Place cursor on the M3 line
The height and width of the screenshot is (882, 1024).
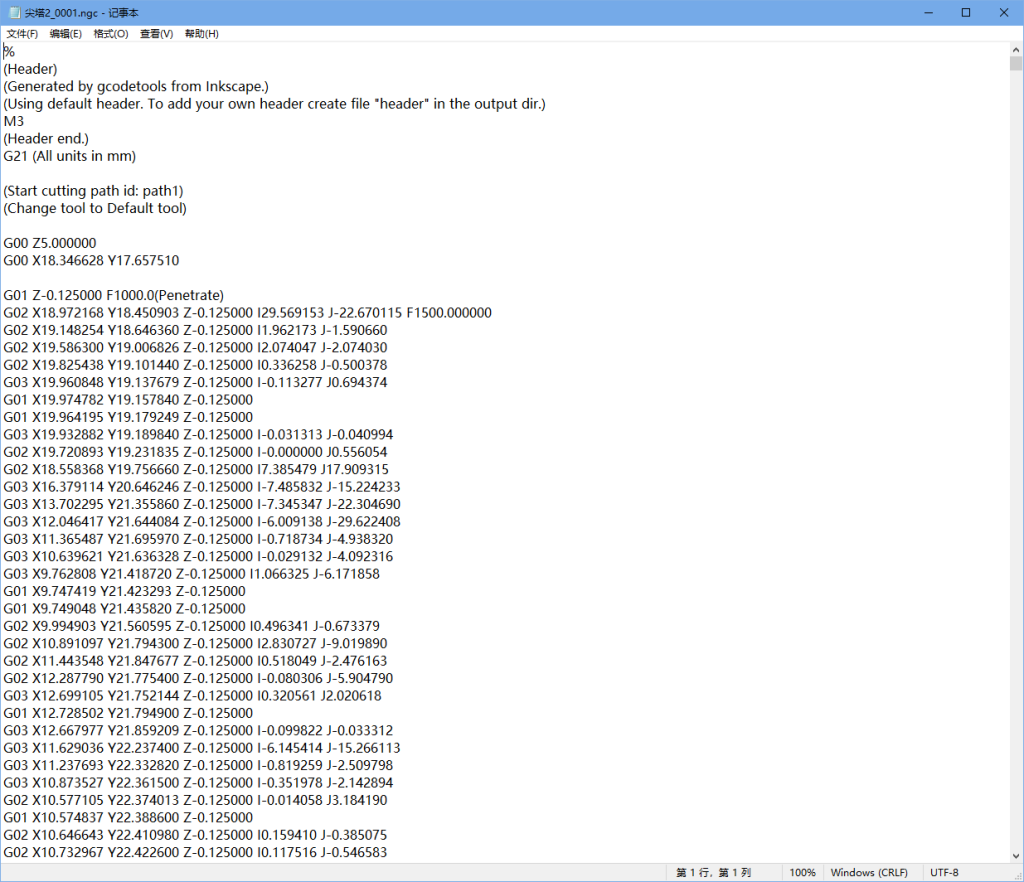tap(14, 121)
